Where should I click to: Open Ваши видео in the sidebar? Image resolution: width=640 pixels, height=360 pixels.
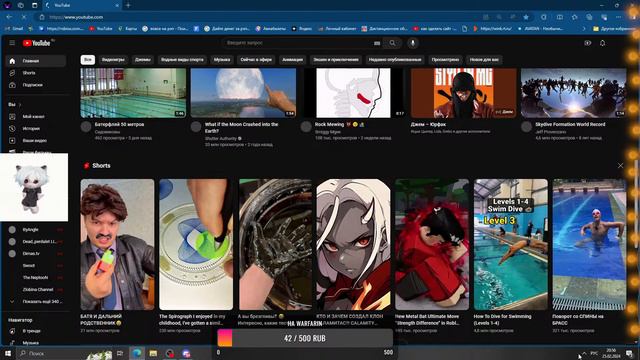click(36, 140)
